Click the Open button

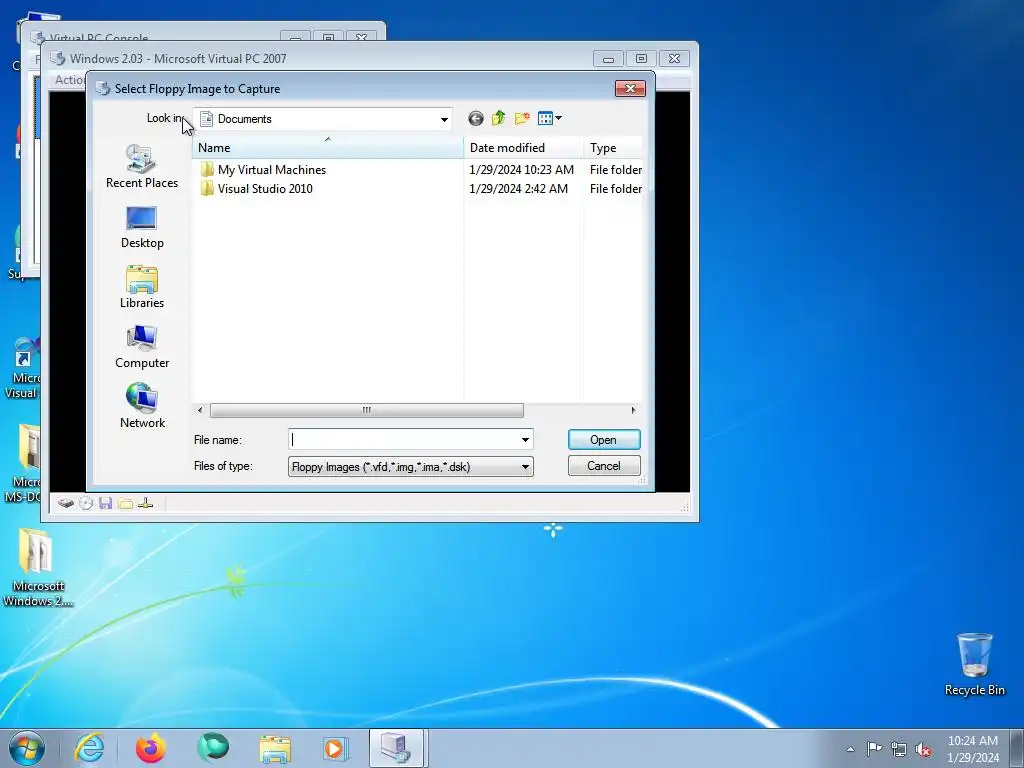pyautogui.click(x=604, y=440)
